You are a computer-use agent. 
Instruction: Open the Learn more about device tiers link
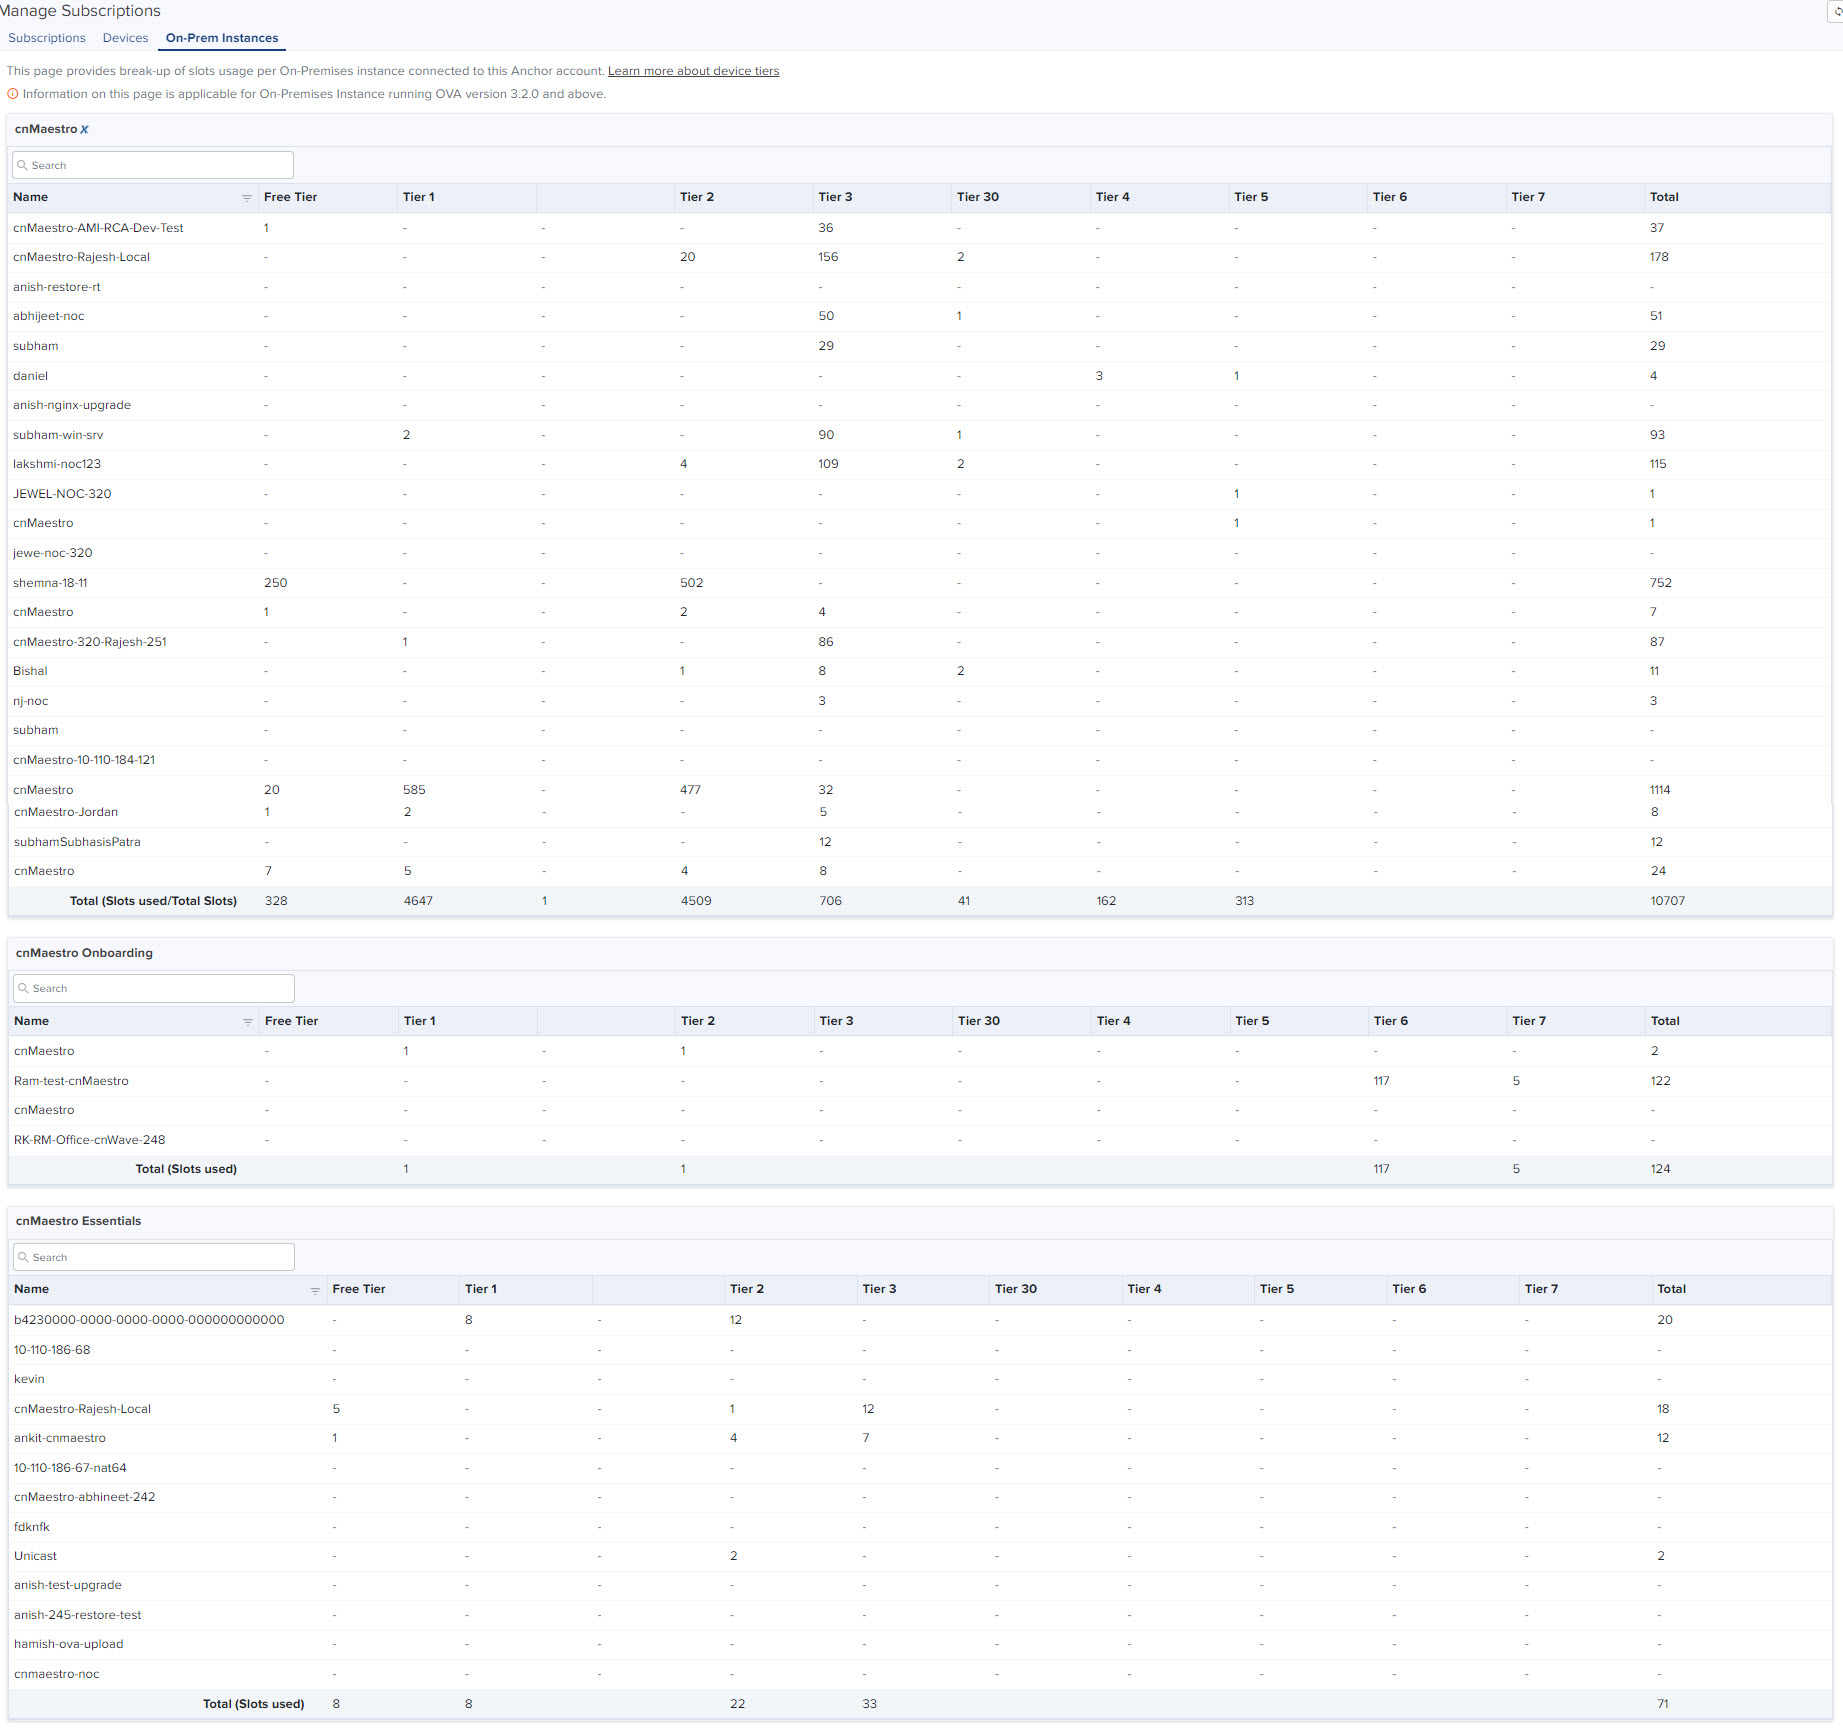click(693, 71)
